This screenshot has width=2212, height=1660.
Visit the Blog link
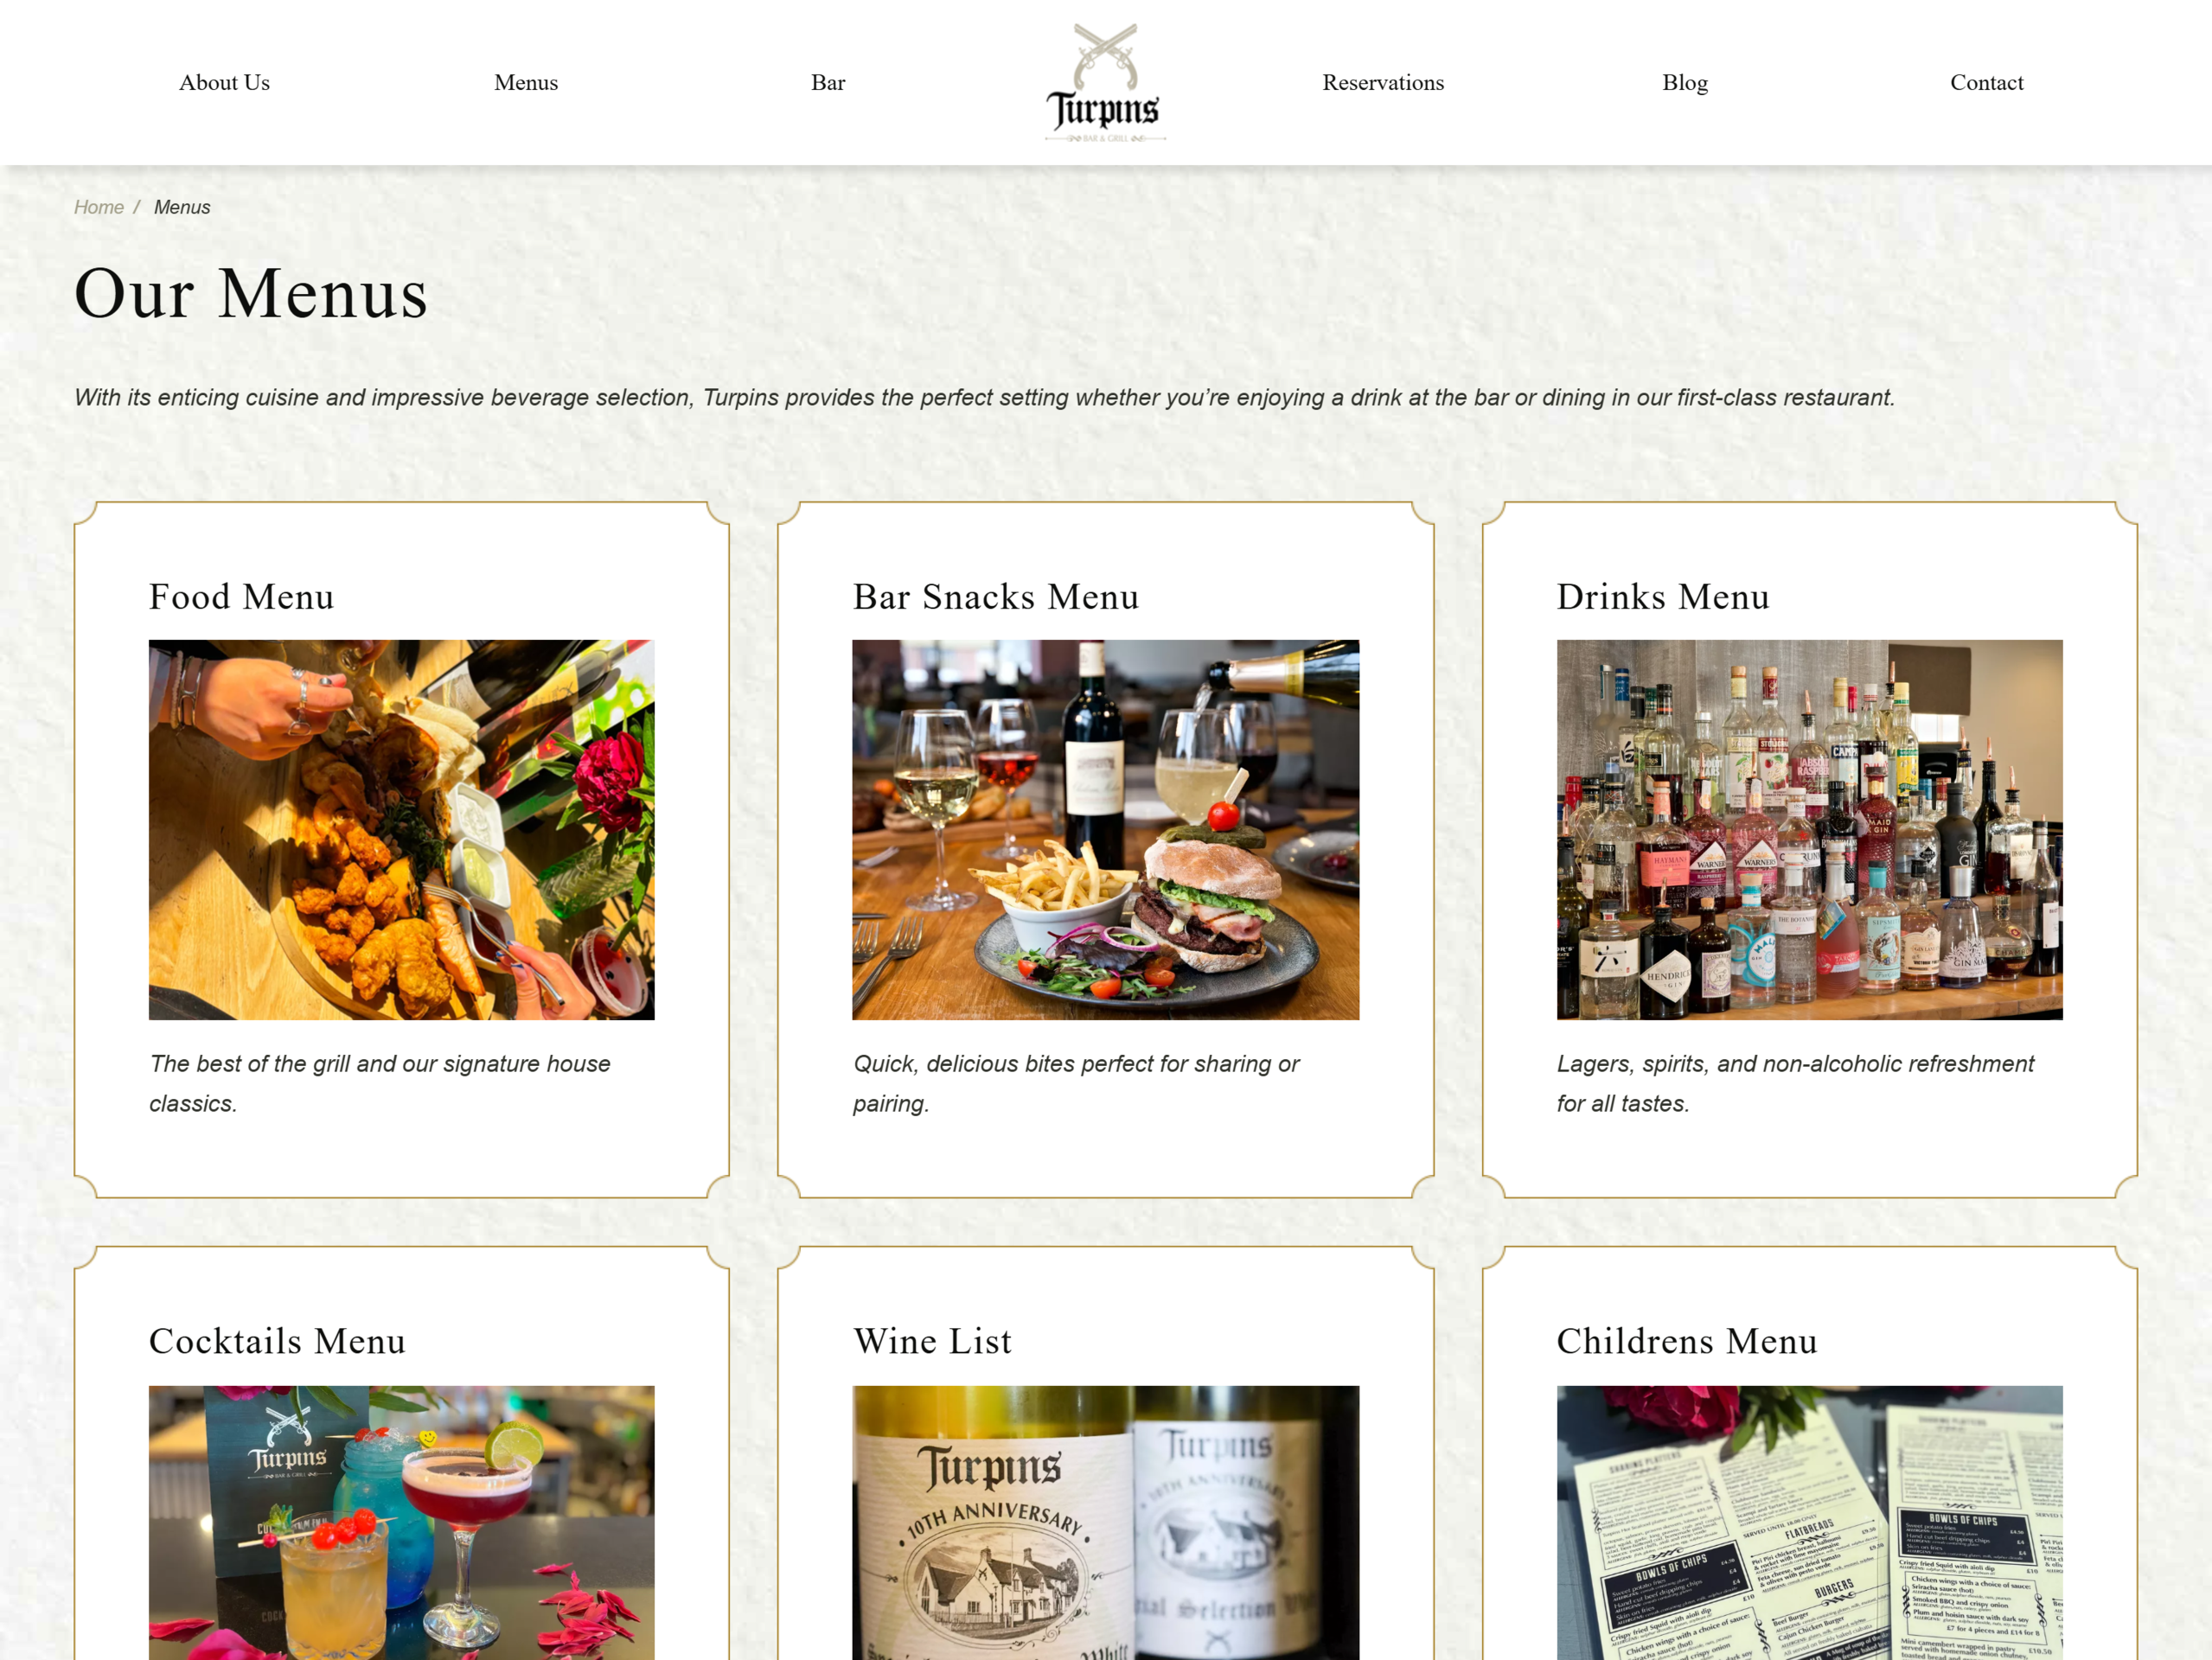click(1685, 82)
